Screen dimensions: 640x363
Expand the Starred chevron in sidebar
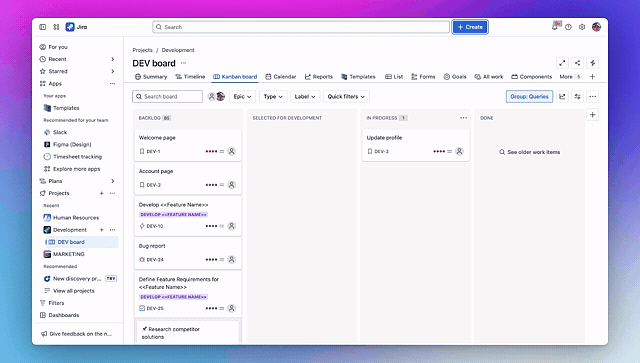pos(113,71)
